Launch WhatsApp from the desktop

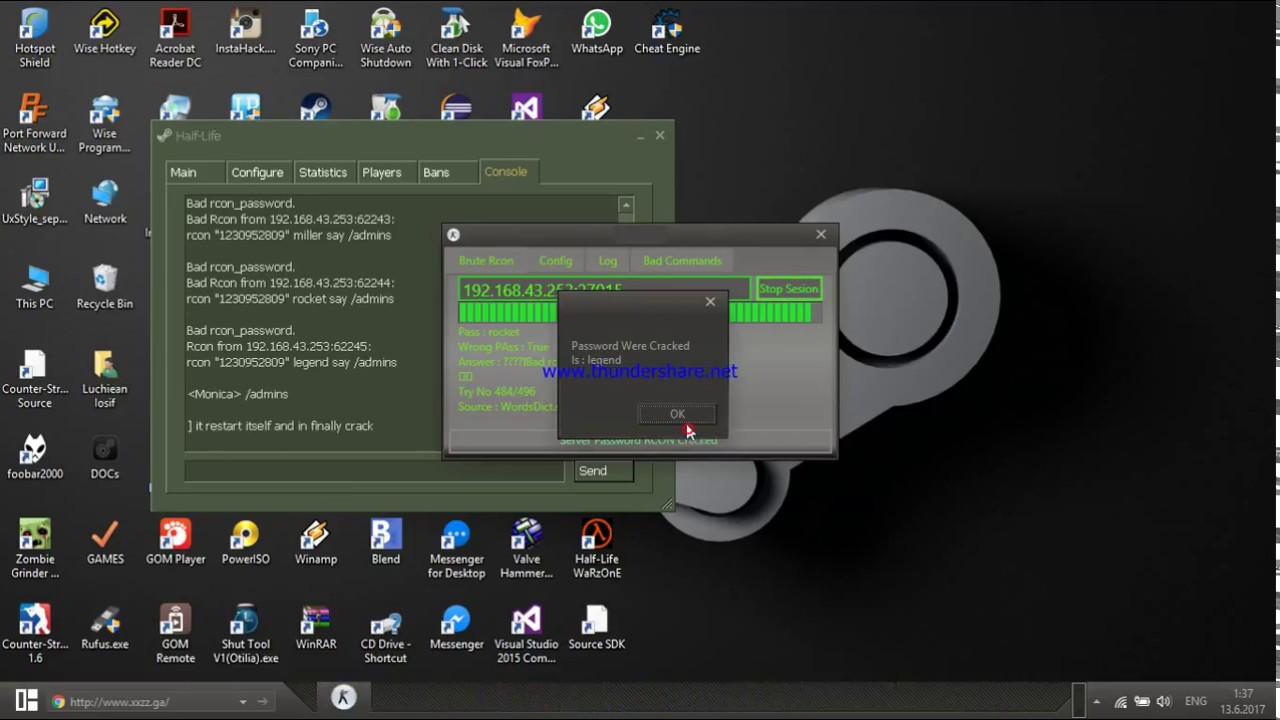(x=597, y=32)
